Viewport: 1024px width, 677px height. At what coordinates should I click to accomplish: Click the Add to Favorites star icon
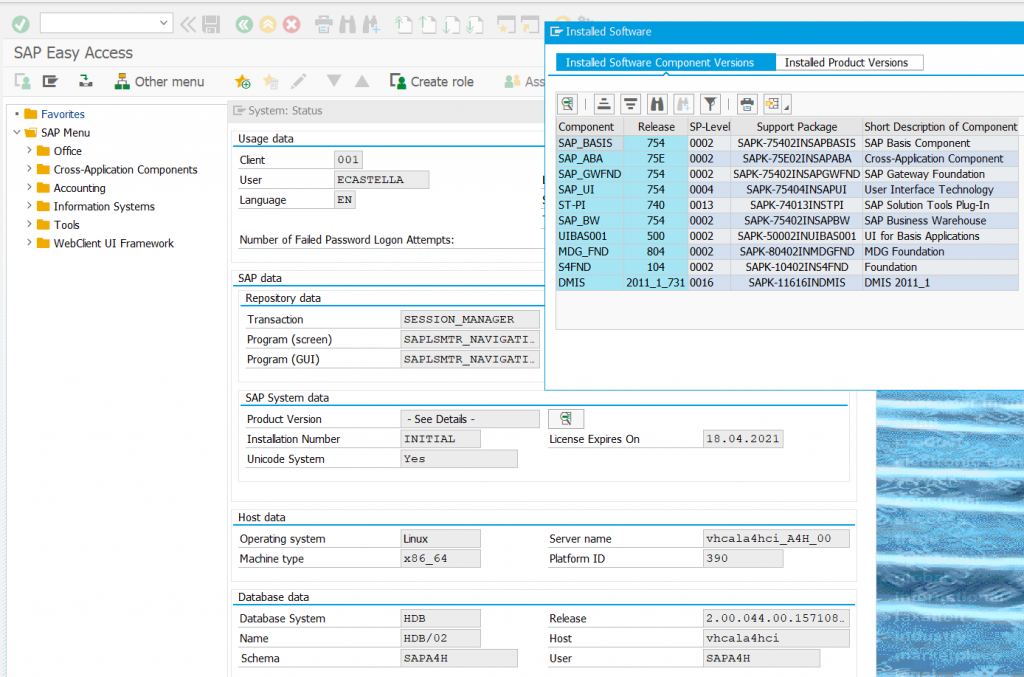point(242,82)
